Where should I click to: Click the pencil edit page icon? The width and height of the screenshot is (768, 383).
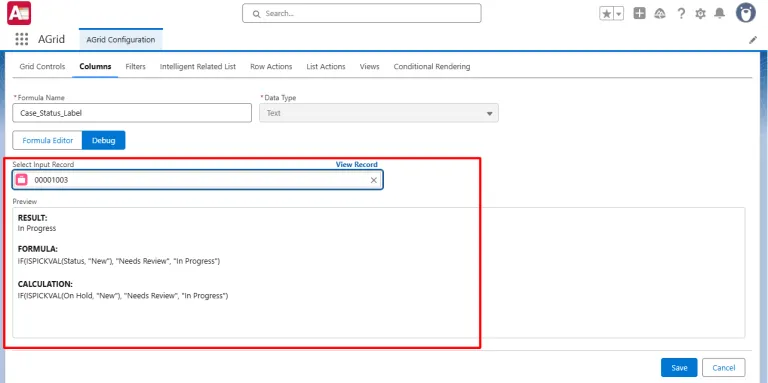coord(753,40)
